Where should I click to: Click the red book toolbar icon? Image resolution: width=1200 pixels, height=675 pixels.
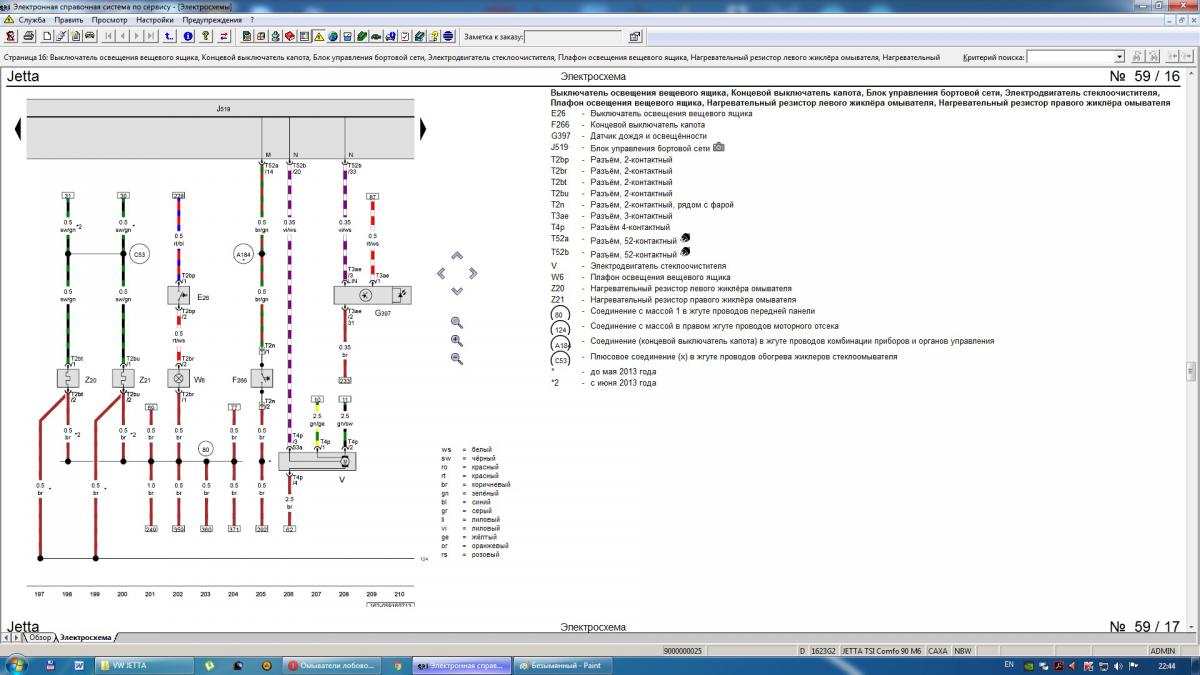pyautogui.click(x=290, y=37)
